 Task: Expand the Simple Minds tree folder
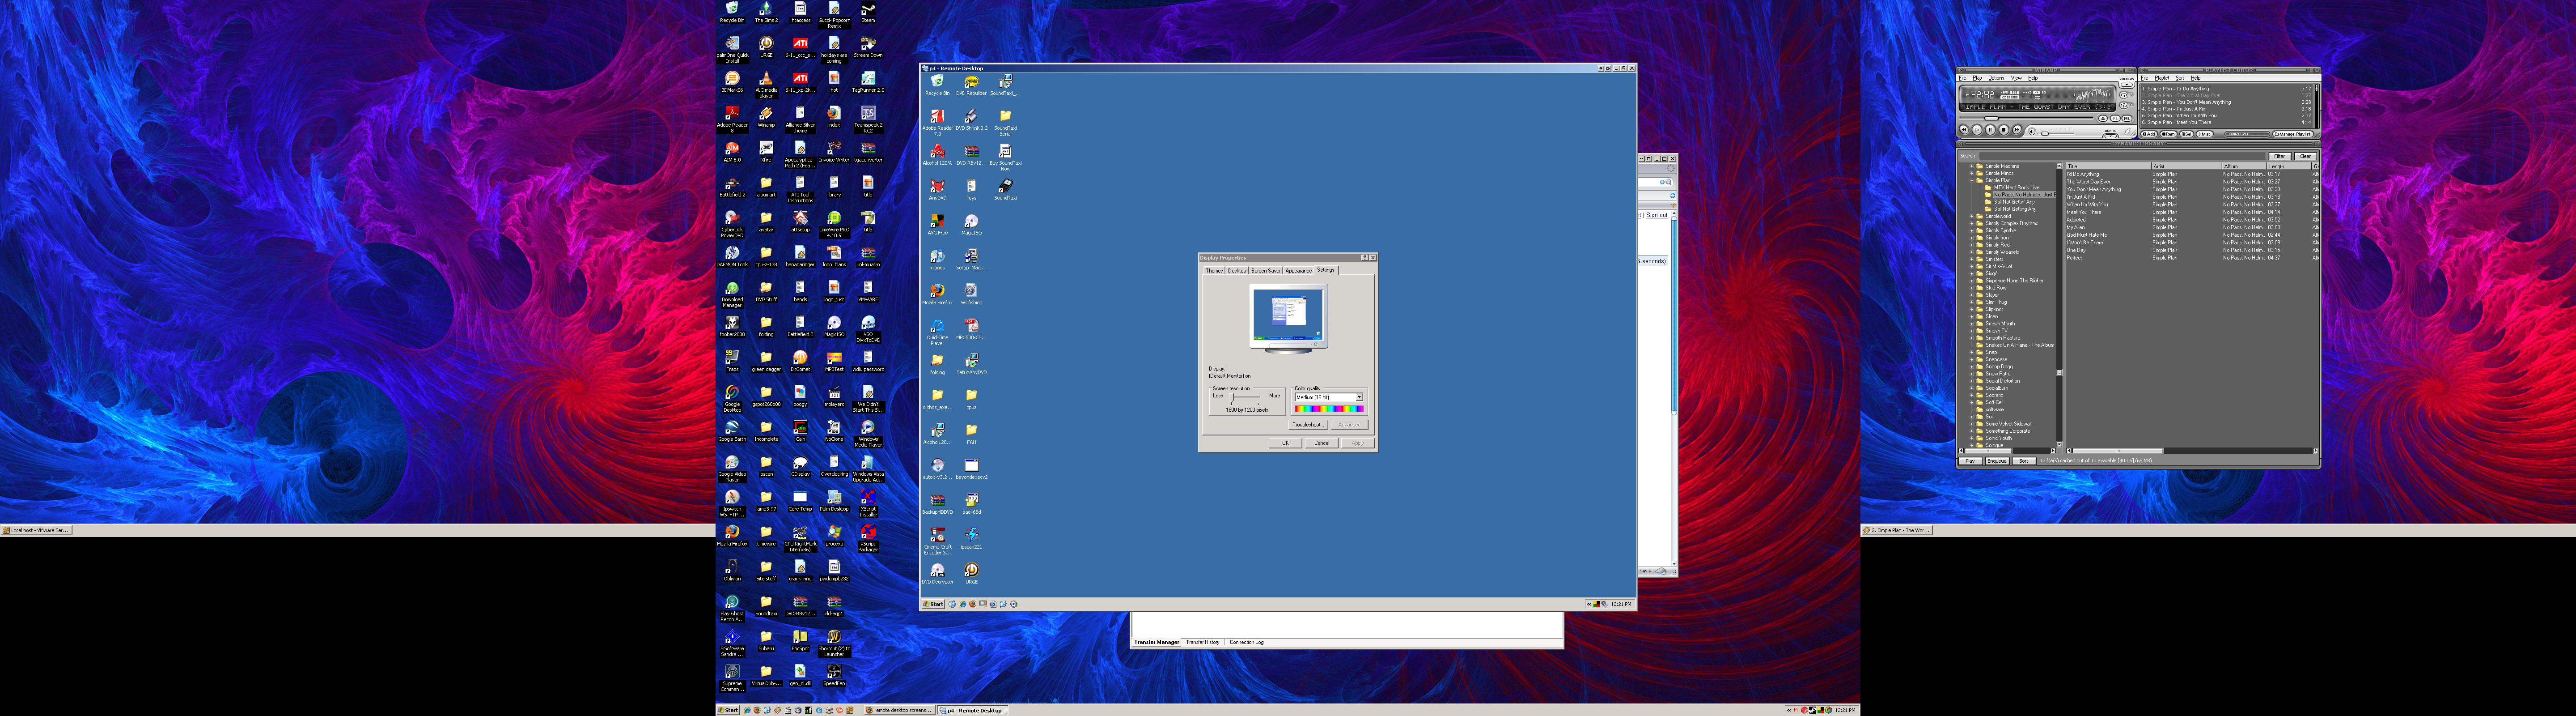[1972, 173]
